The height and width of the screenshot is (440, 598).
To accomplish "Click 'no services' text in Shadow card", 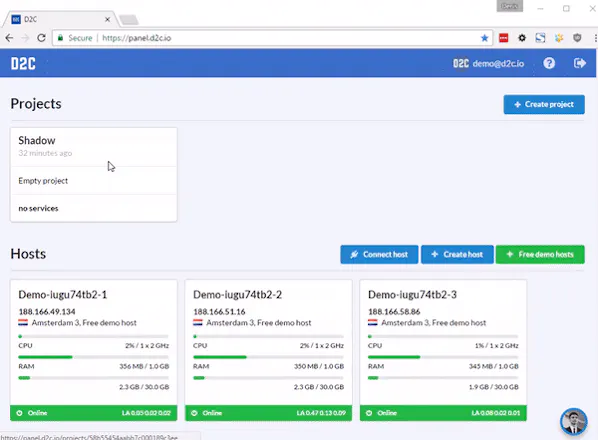I will click(x=38, y=208).
